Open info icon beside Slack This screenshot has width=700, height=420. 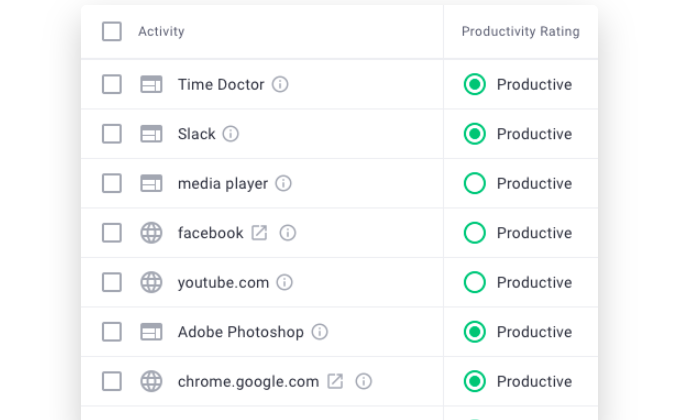pos(230,134)
